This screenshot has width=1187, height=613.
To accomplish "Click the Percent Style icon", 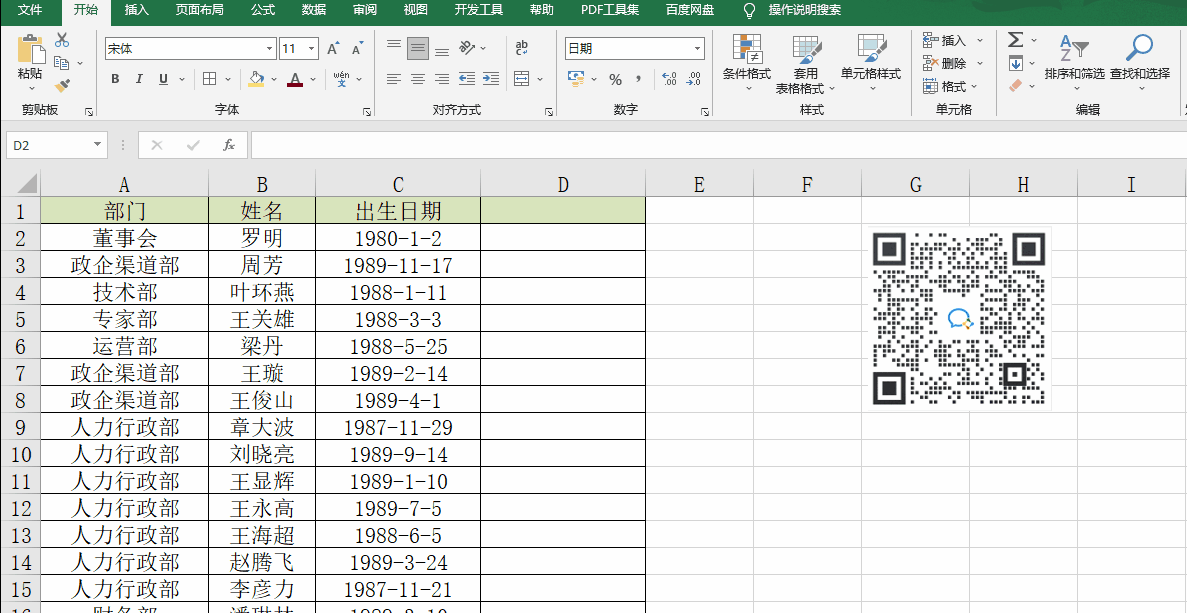I will (x=615, y=79).
